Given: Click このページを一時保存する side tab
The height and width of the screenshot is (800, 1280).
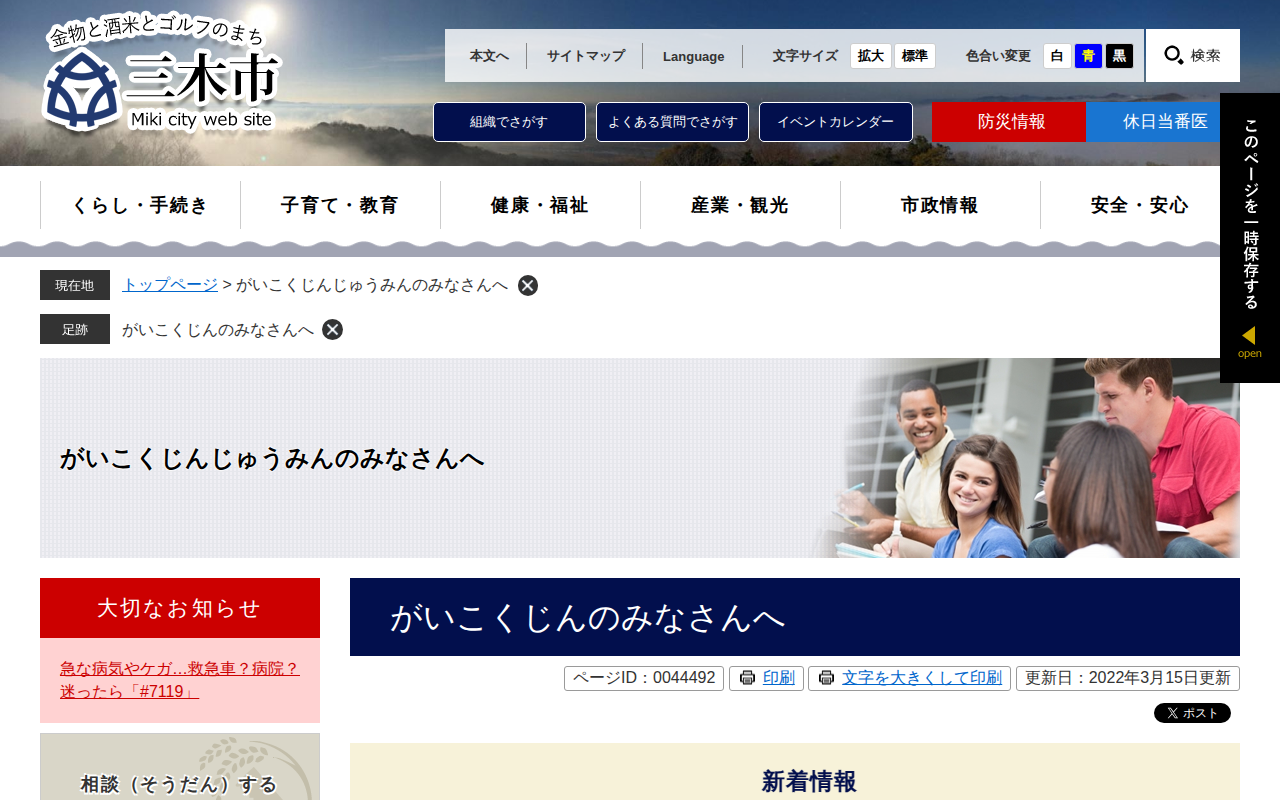Looking at the screenshot, I should click(1250, 238).
